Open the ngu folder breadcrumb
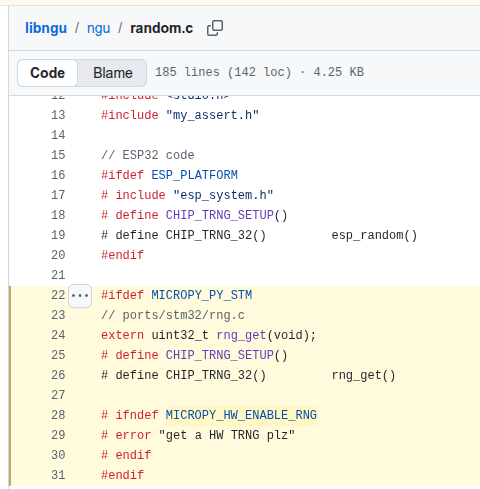Image resolution: width=480 pixels, height=489 pixels. (98, 28)
